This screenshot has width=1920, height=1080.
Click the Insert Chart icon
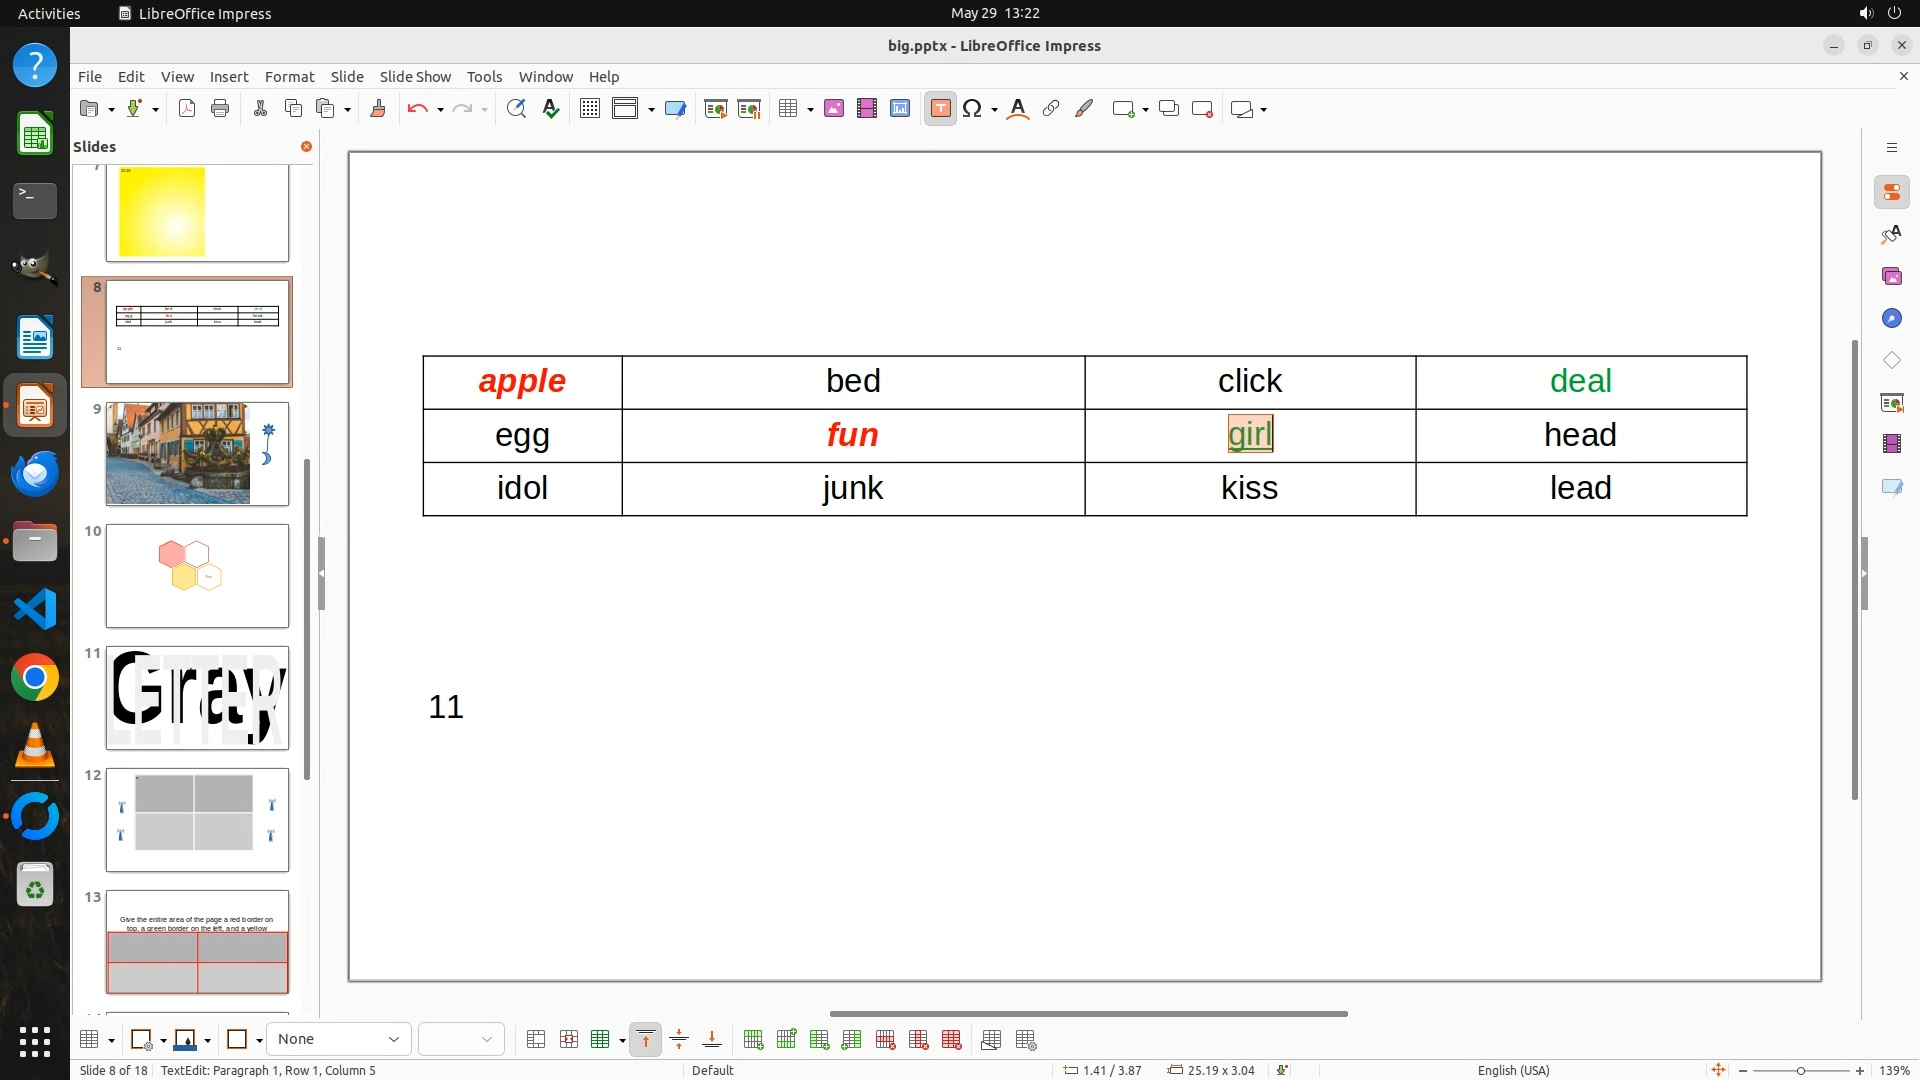(x=900, y=109)
